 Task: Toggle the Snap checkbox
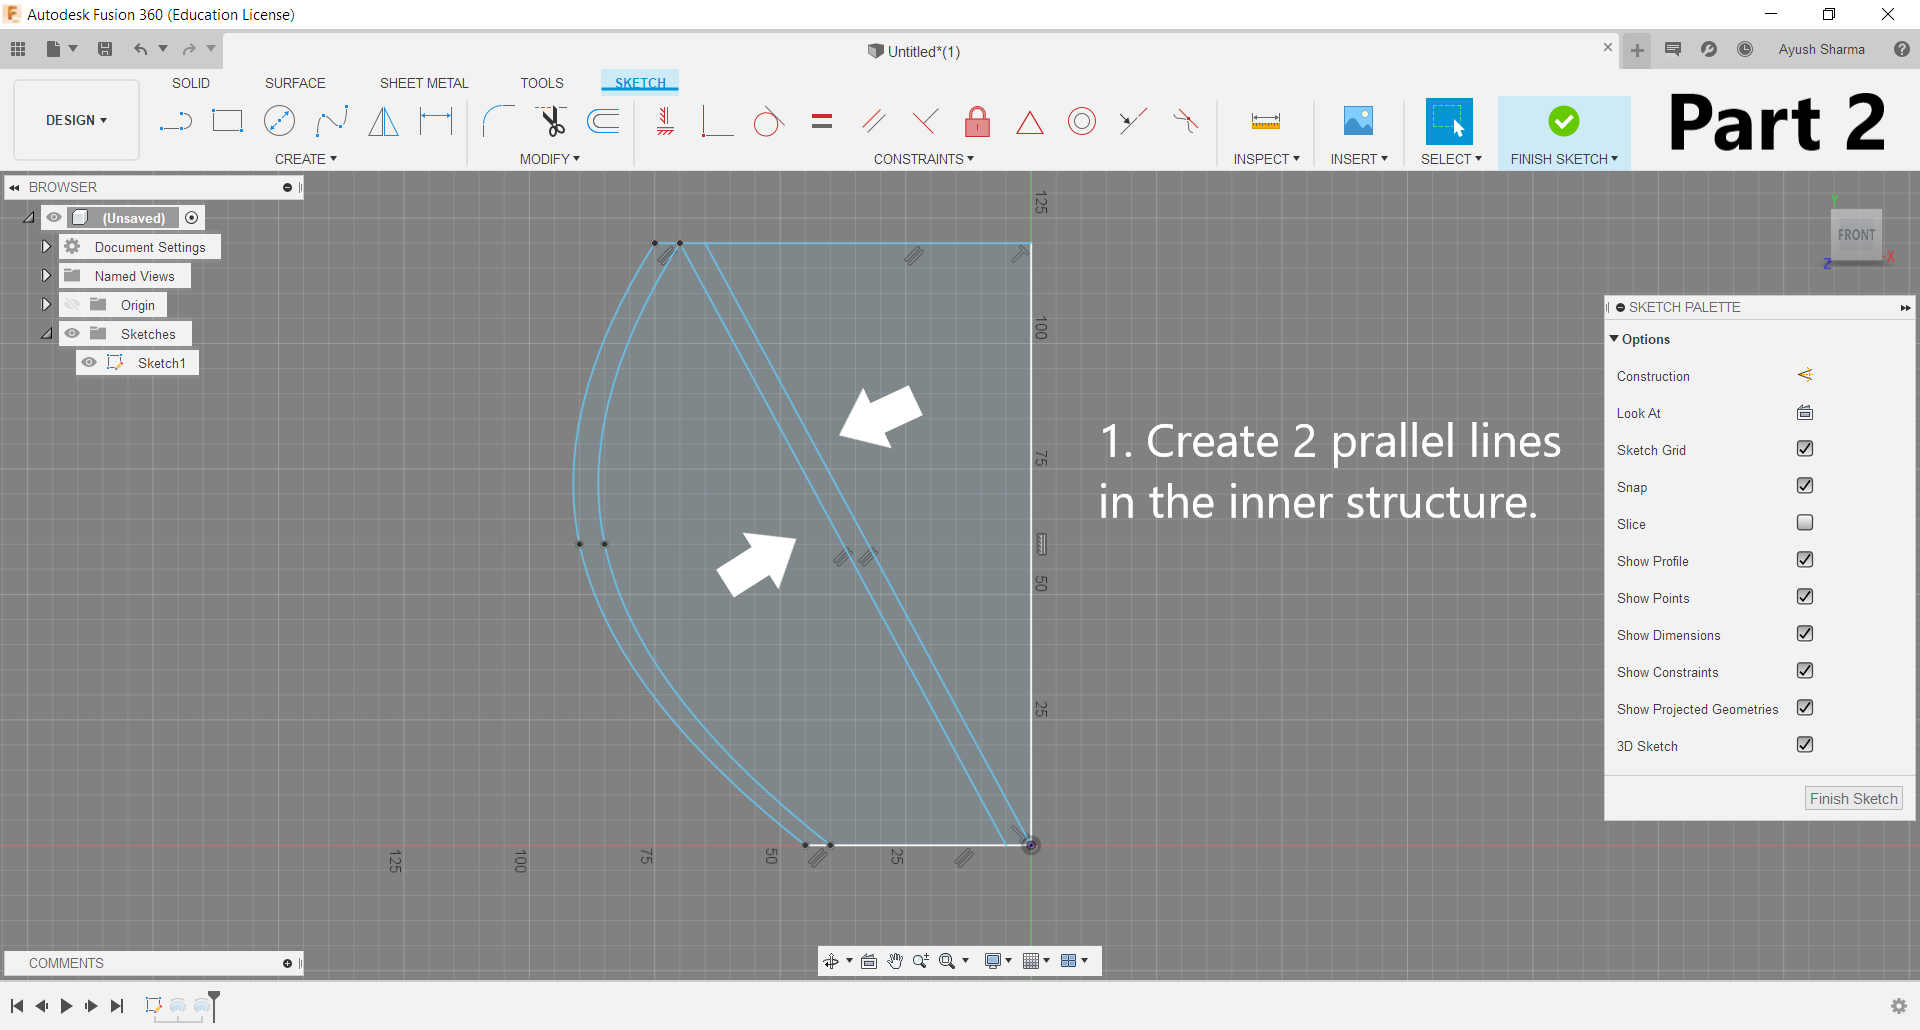point(1805,486)
